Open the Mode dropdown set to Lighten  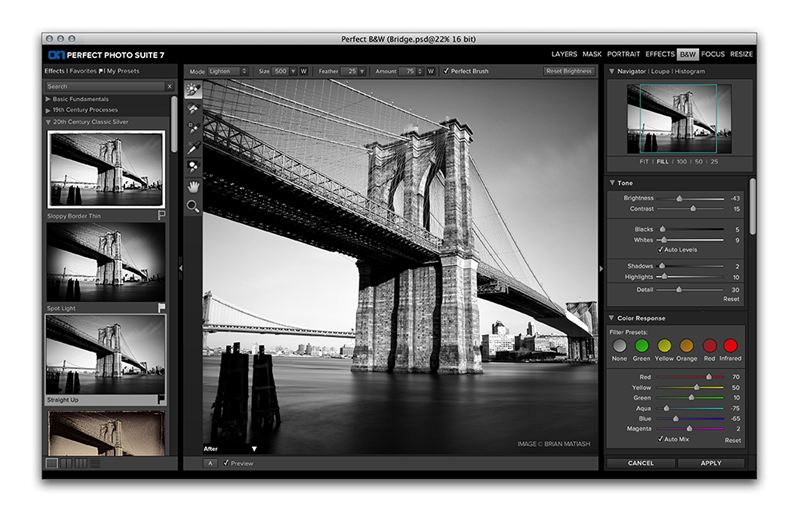tap(226, 72)
